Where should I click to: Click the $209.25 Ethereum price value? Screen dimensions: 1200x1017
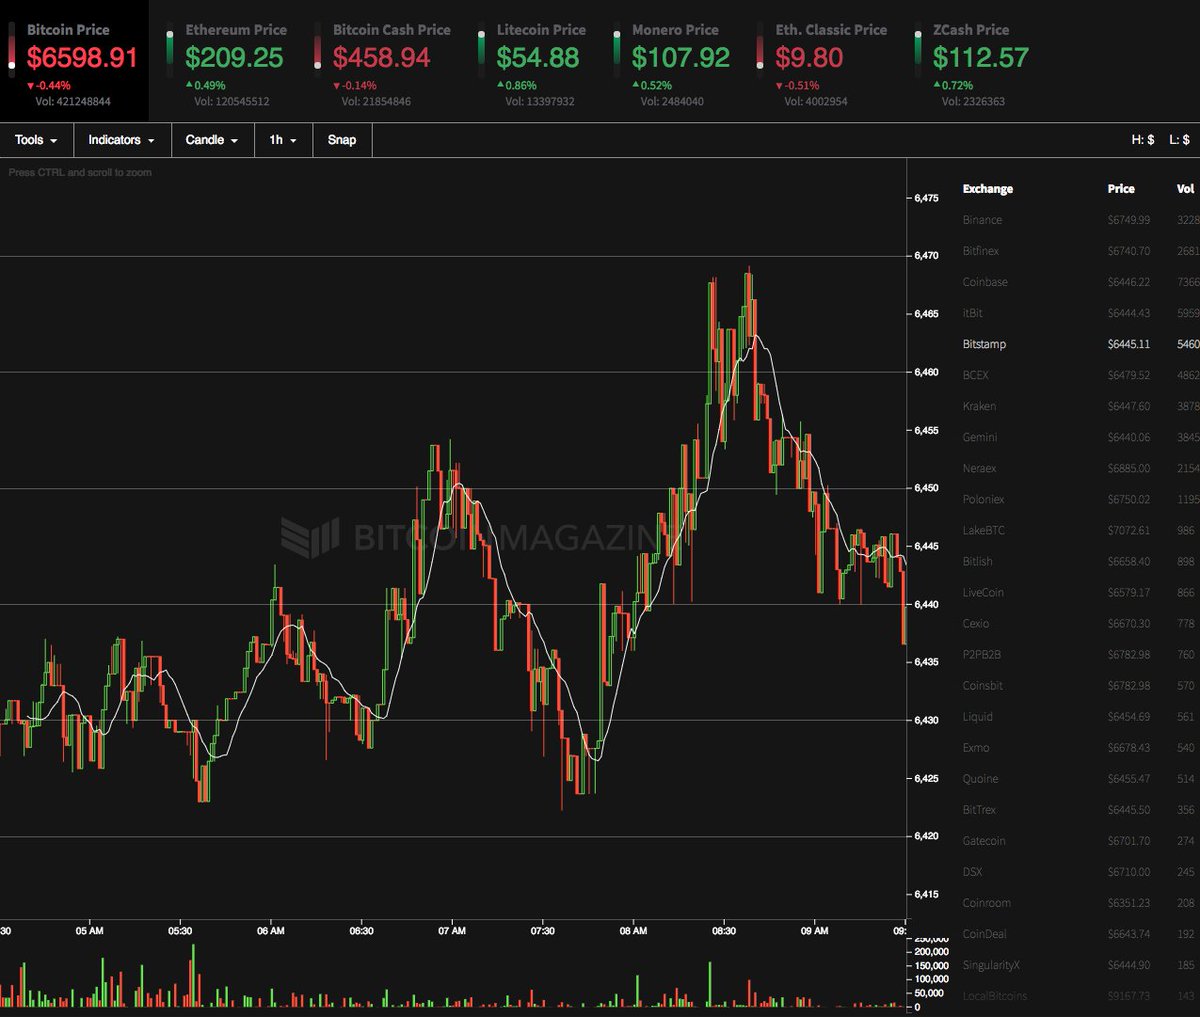[234, 58]
